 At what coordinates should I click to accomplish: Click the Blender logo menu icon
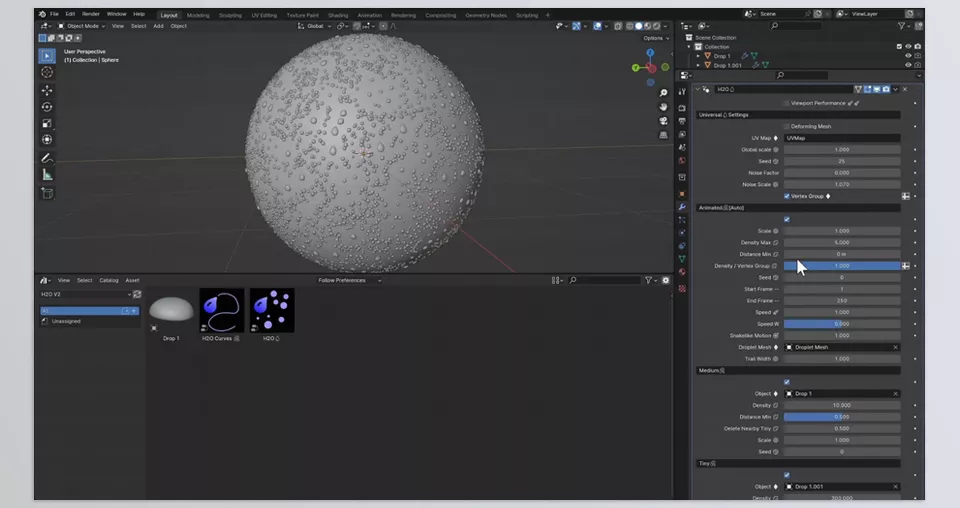(42, 14)
